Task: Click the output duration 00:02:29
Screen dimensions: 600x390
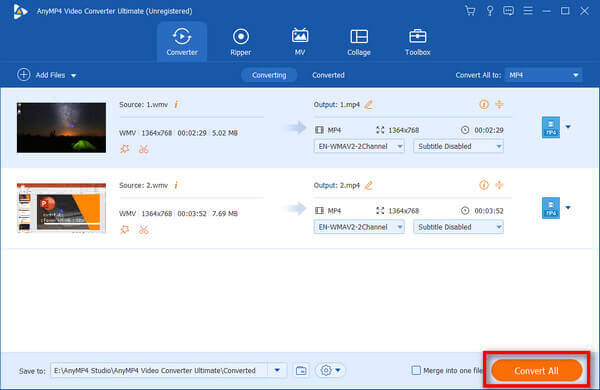Action: (x=489, y=130)
